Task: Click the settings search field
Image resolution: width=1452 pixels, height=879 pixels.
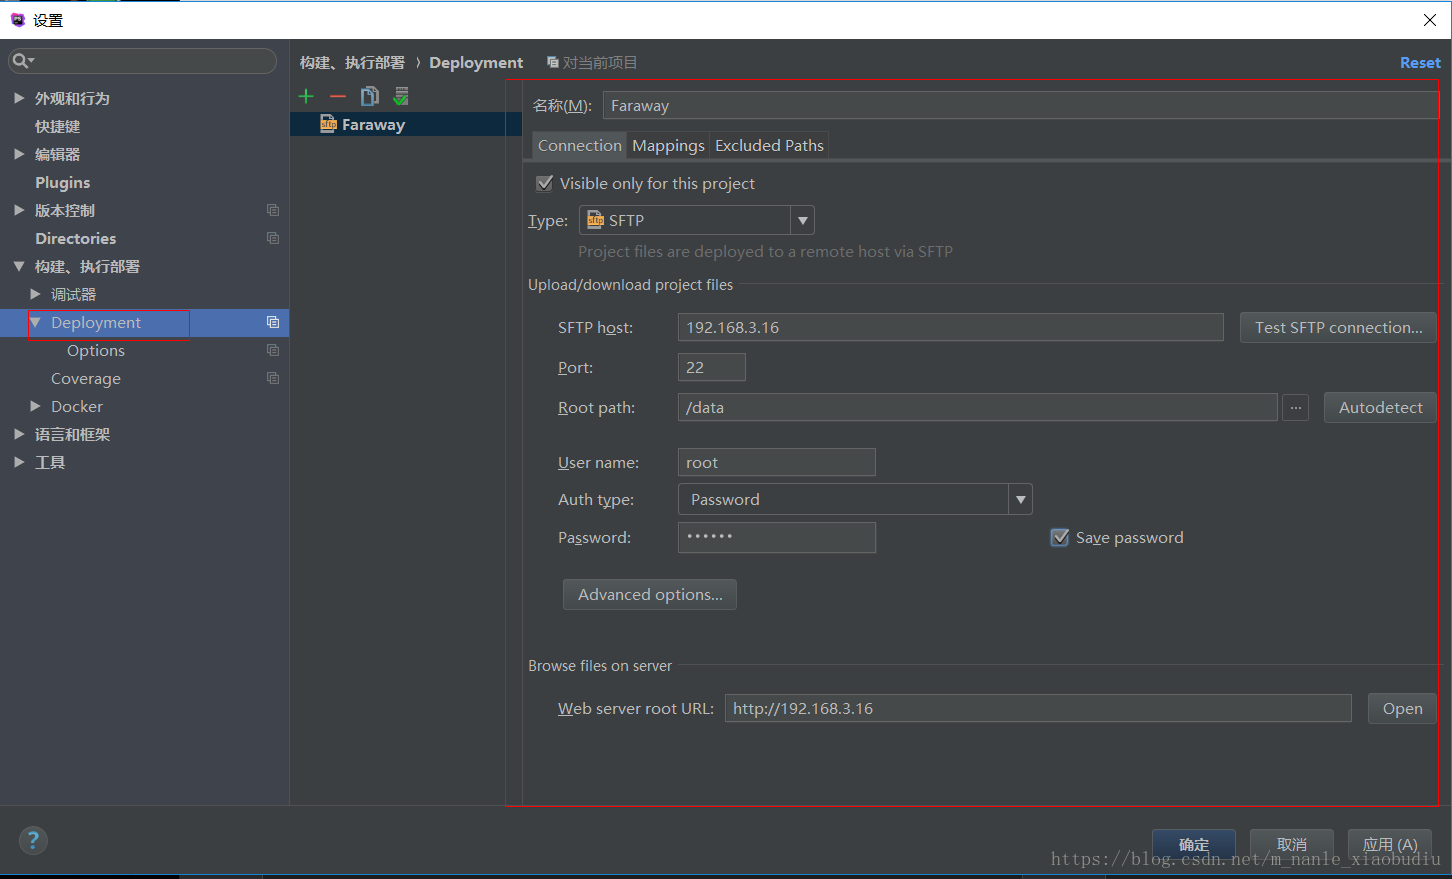Action: (x=143, y=61)
